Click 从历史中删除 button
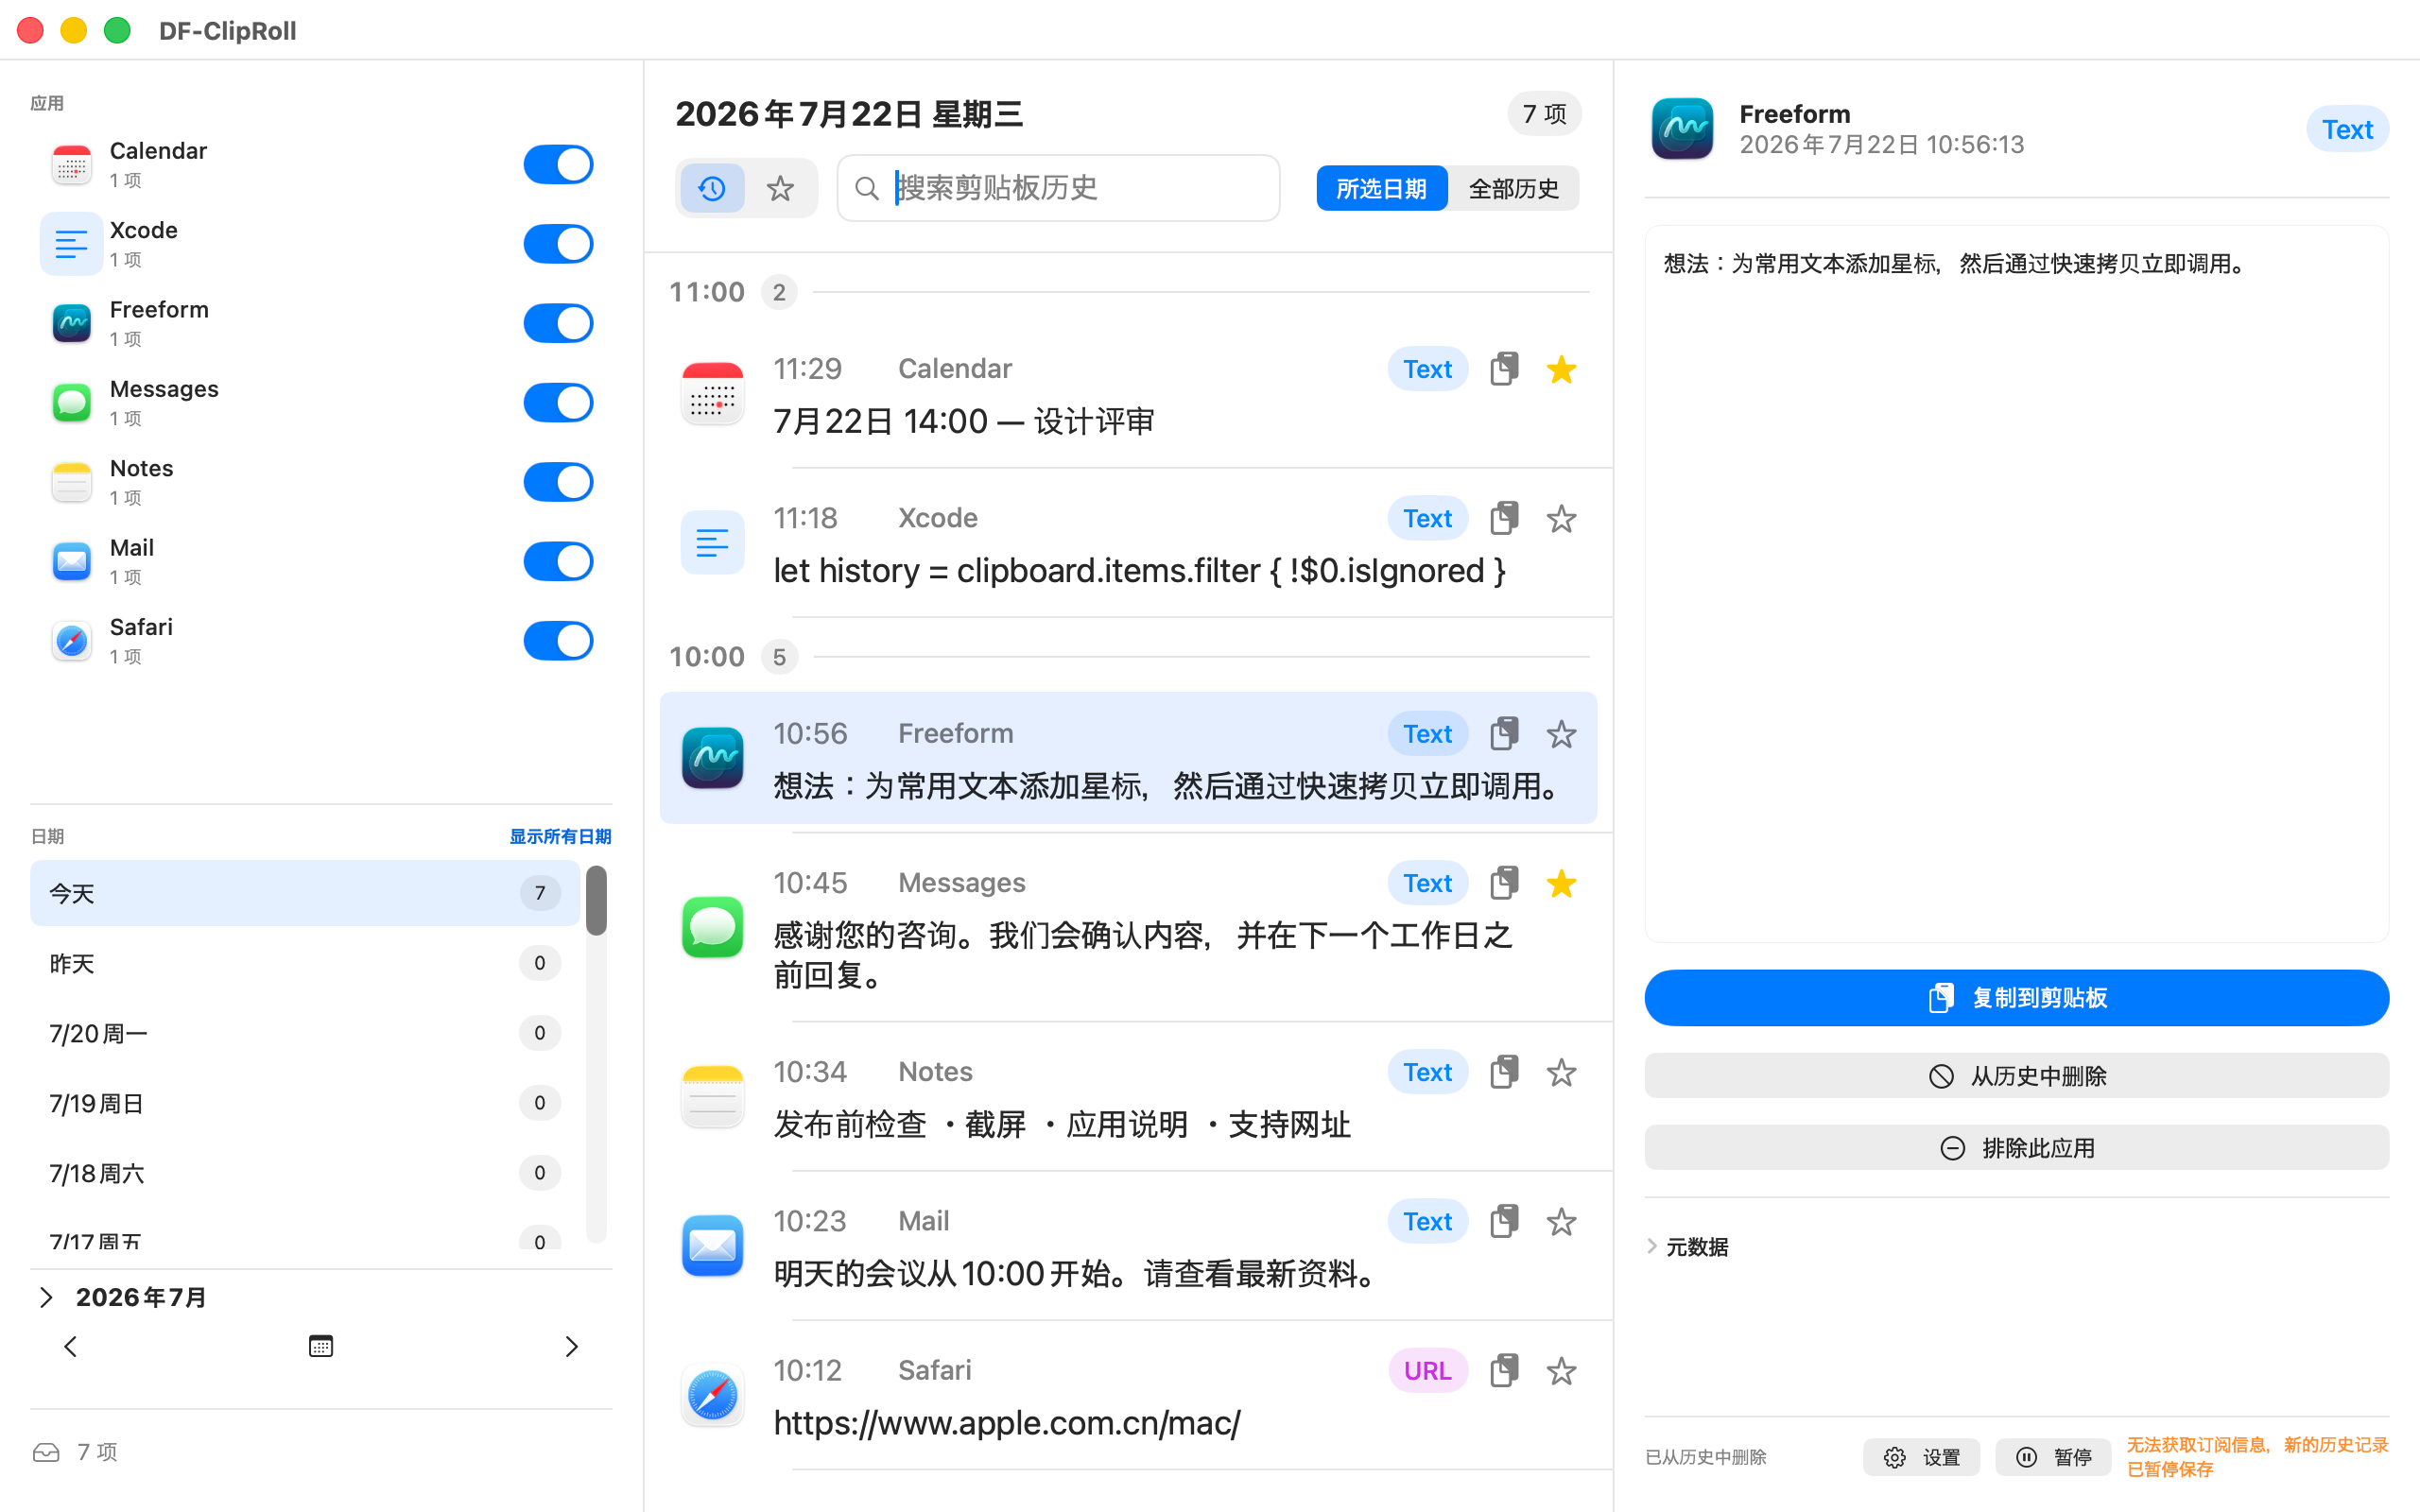 pos(2016,1076)
